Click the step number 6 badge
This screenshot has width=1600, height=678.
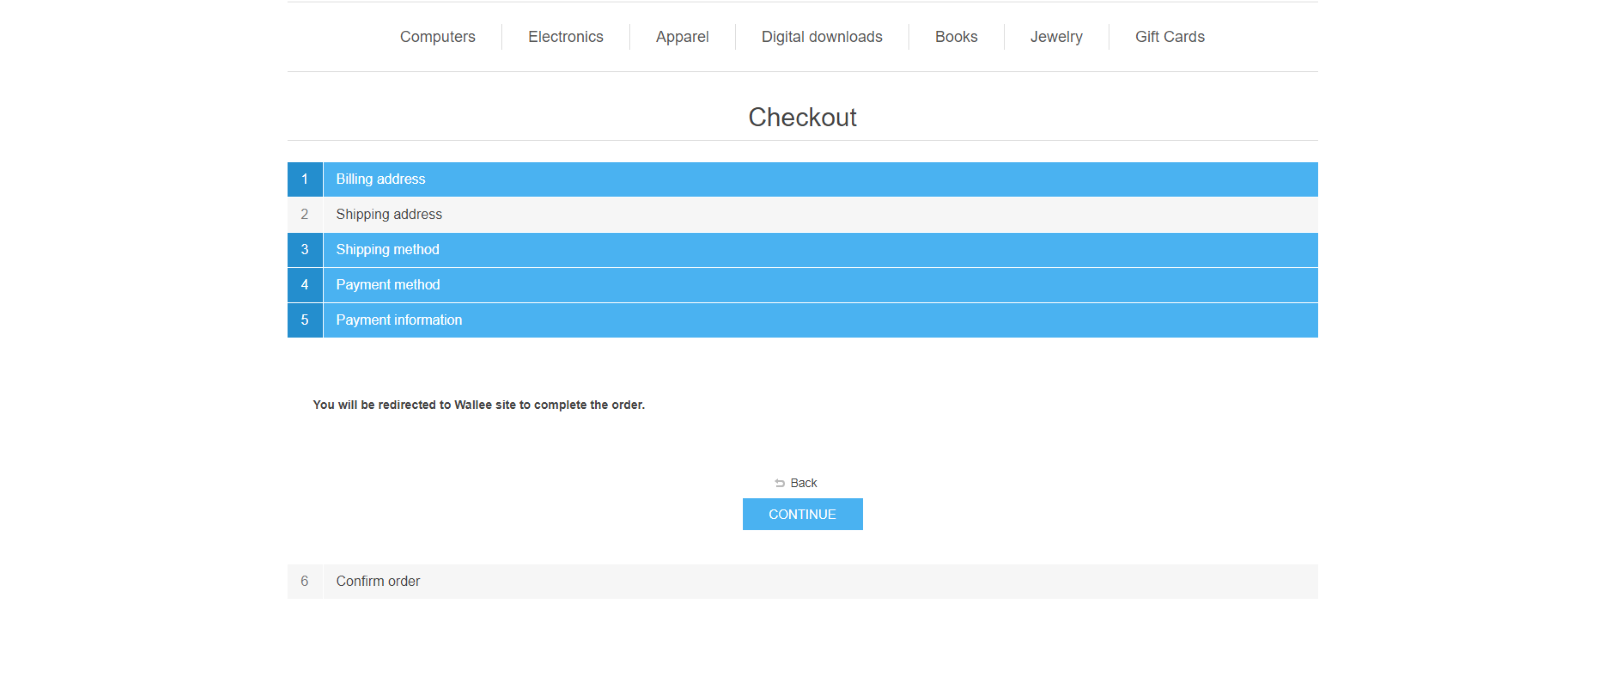tap(305, 581)
